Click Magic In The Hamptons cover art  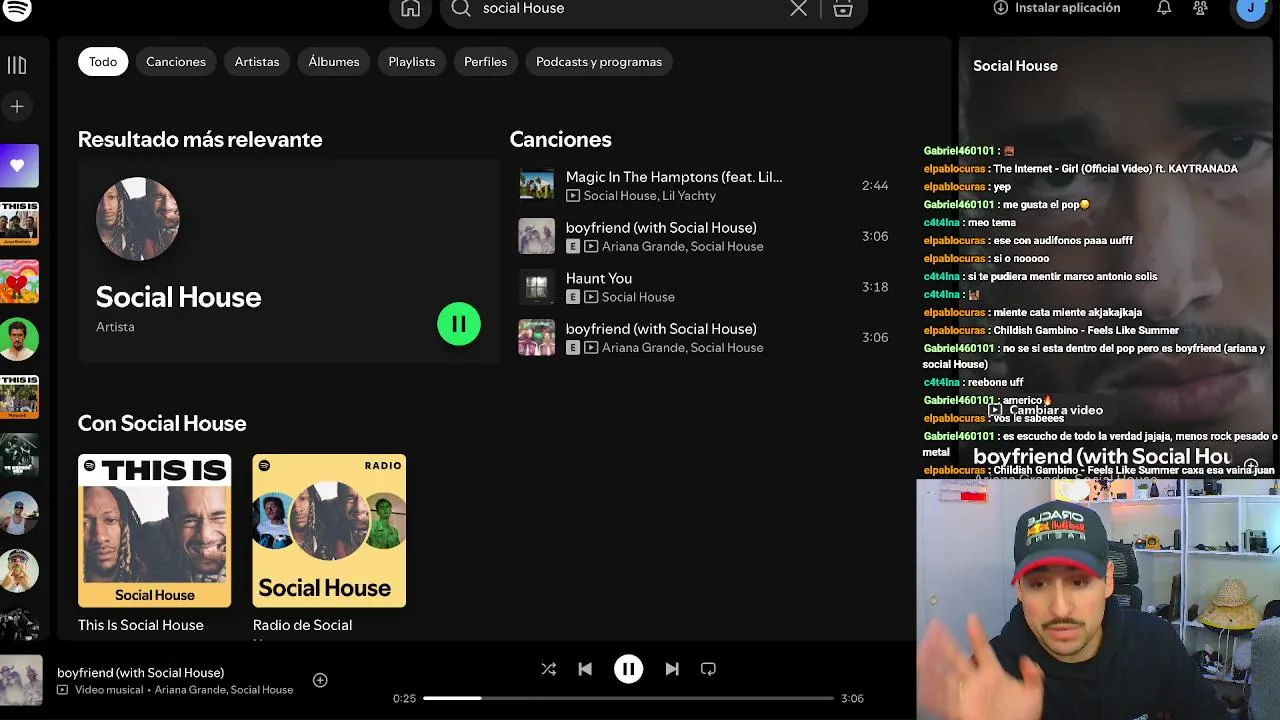536,185
